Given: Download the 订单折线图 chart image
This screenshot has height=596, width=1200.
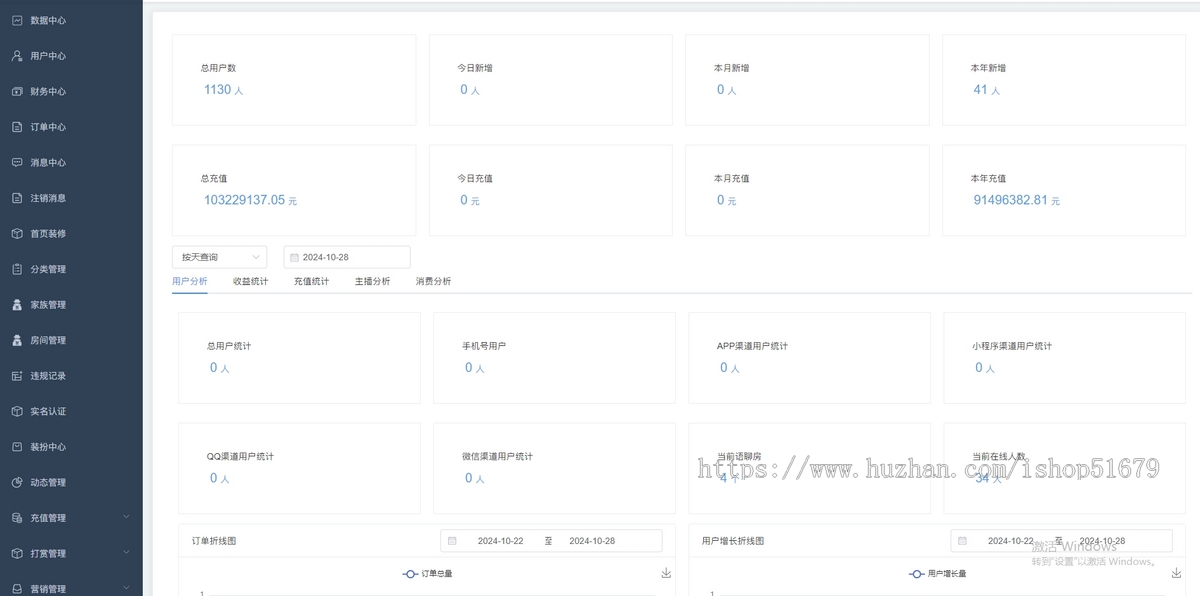Looking at the screenshot, I should 666,573.
